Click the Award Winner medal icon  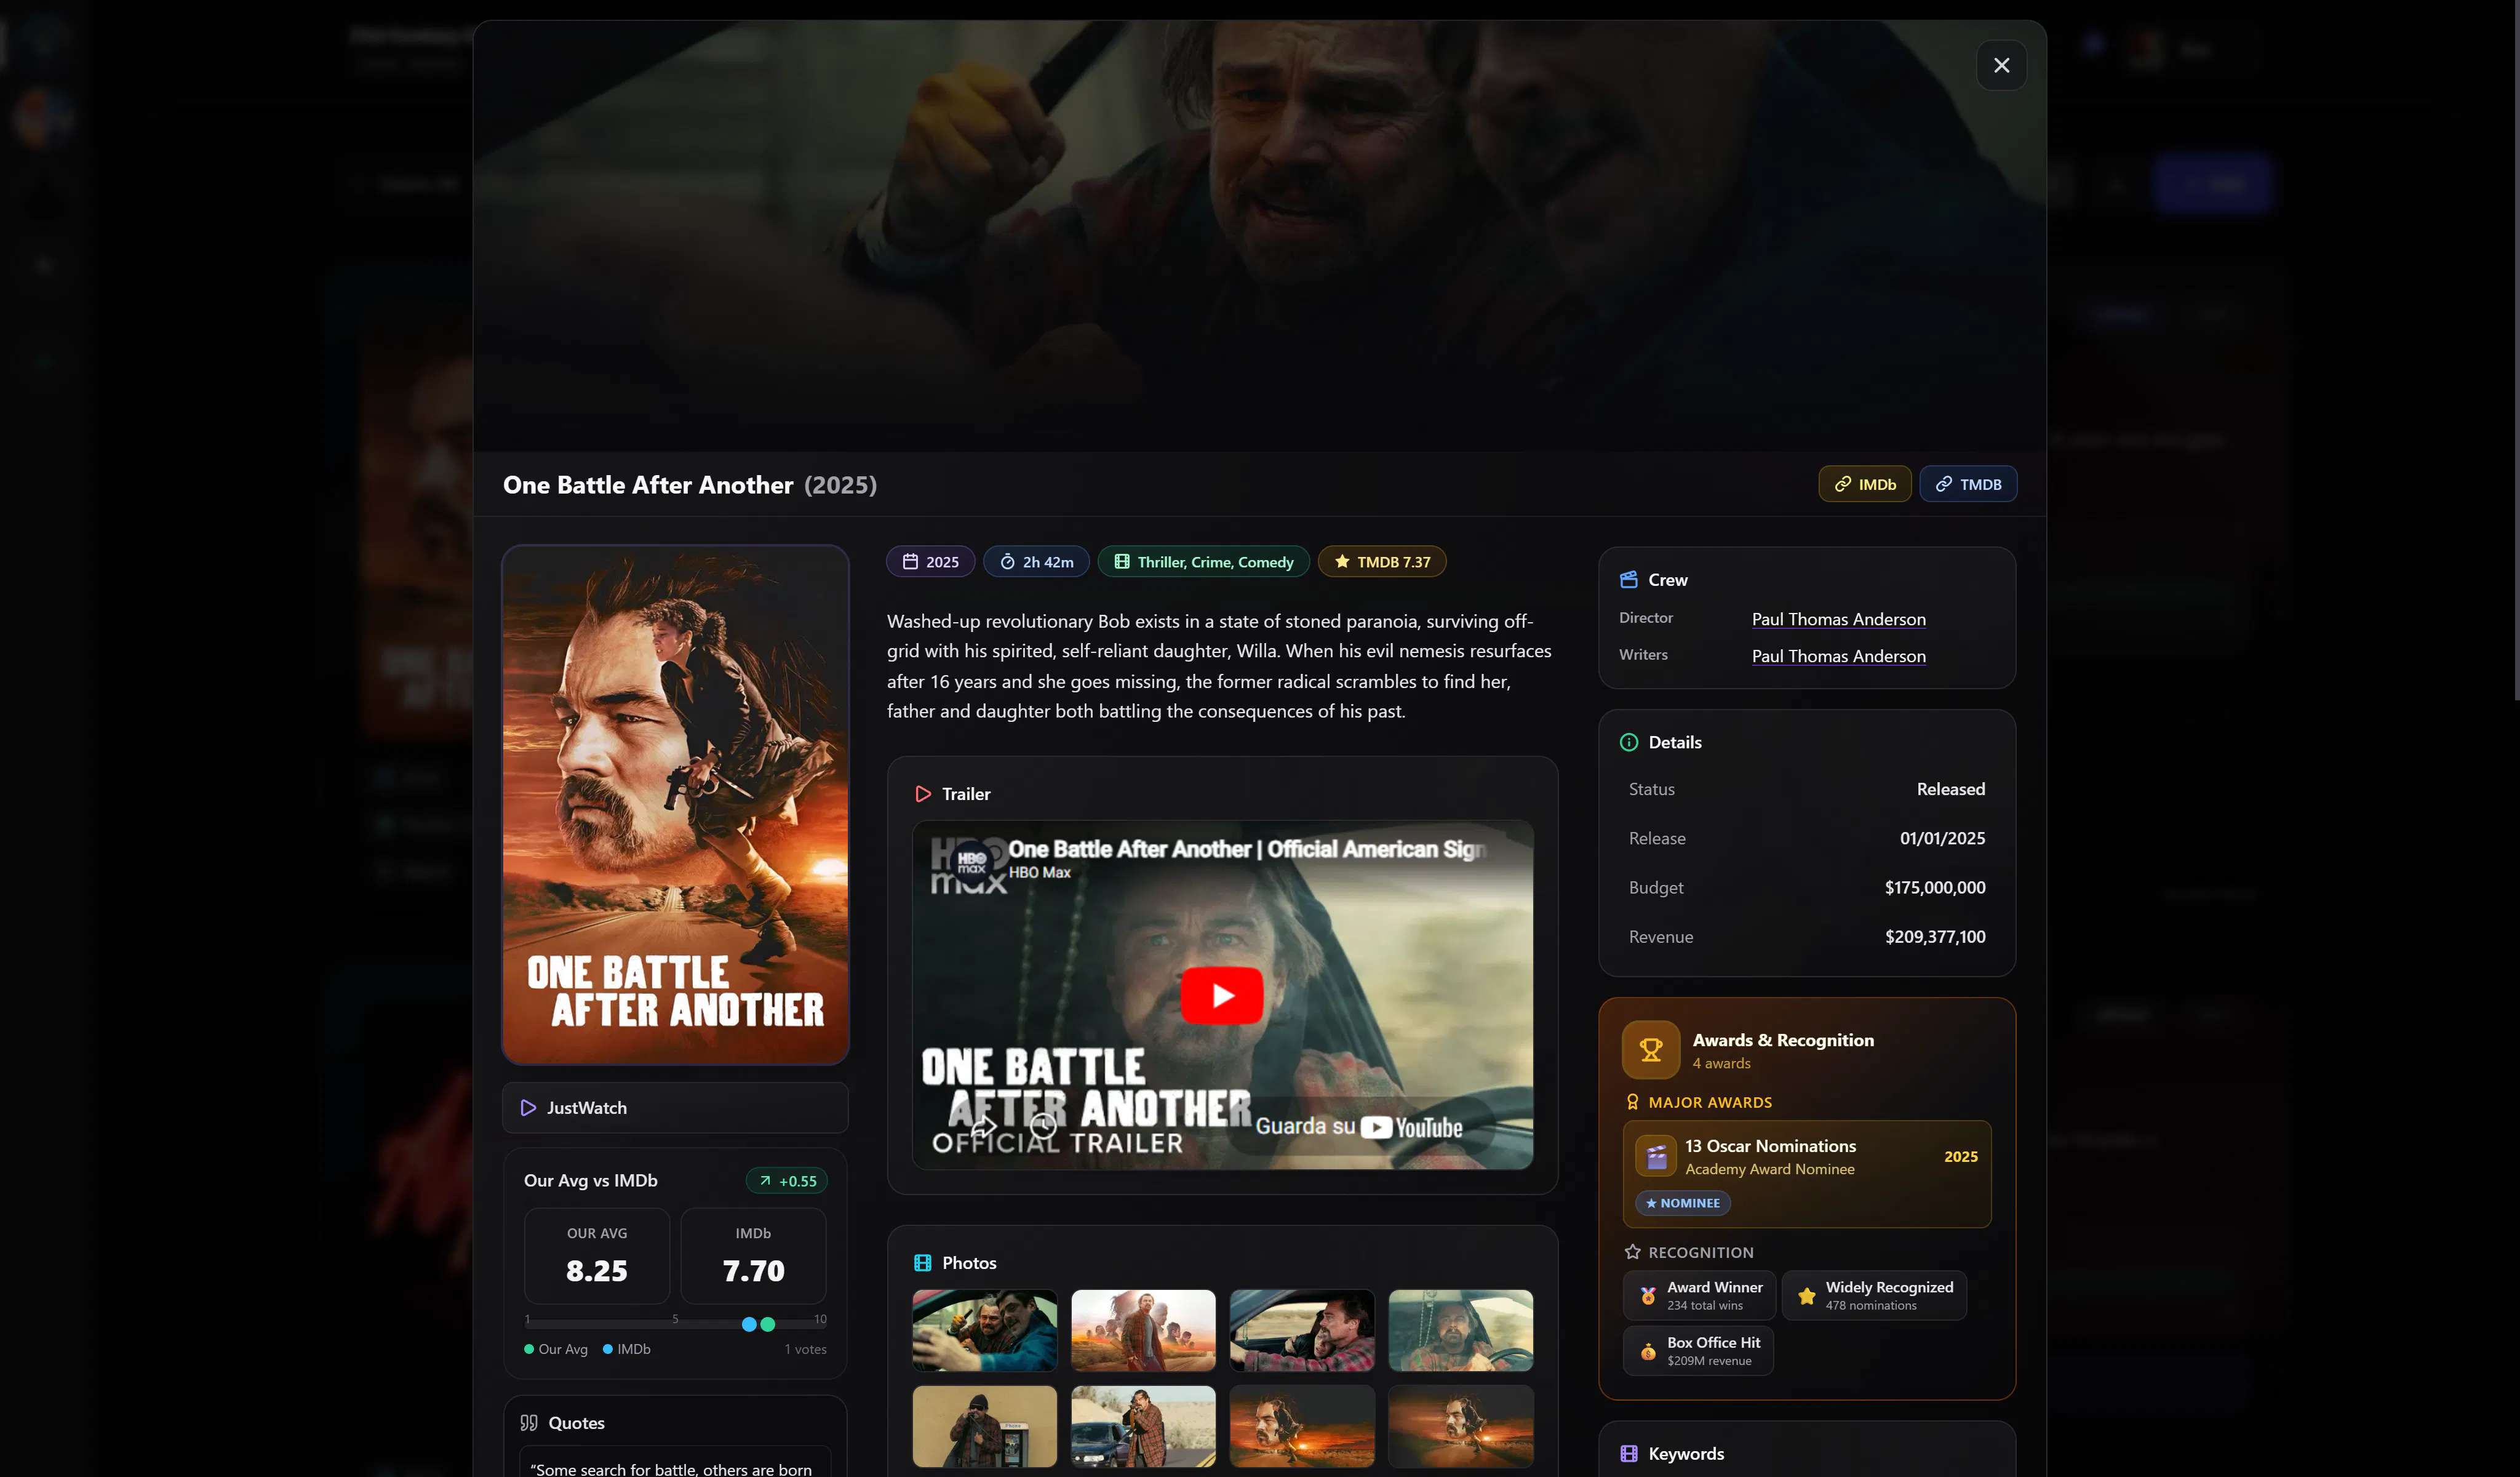click(x=1648, y=1296)
